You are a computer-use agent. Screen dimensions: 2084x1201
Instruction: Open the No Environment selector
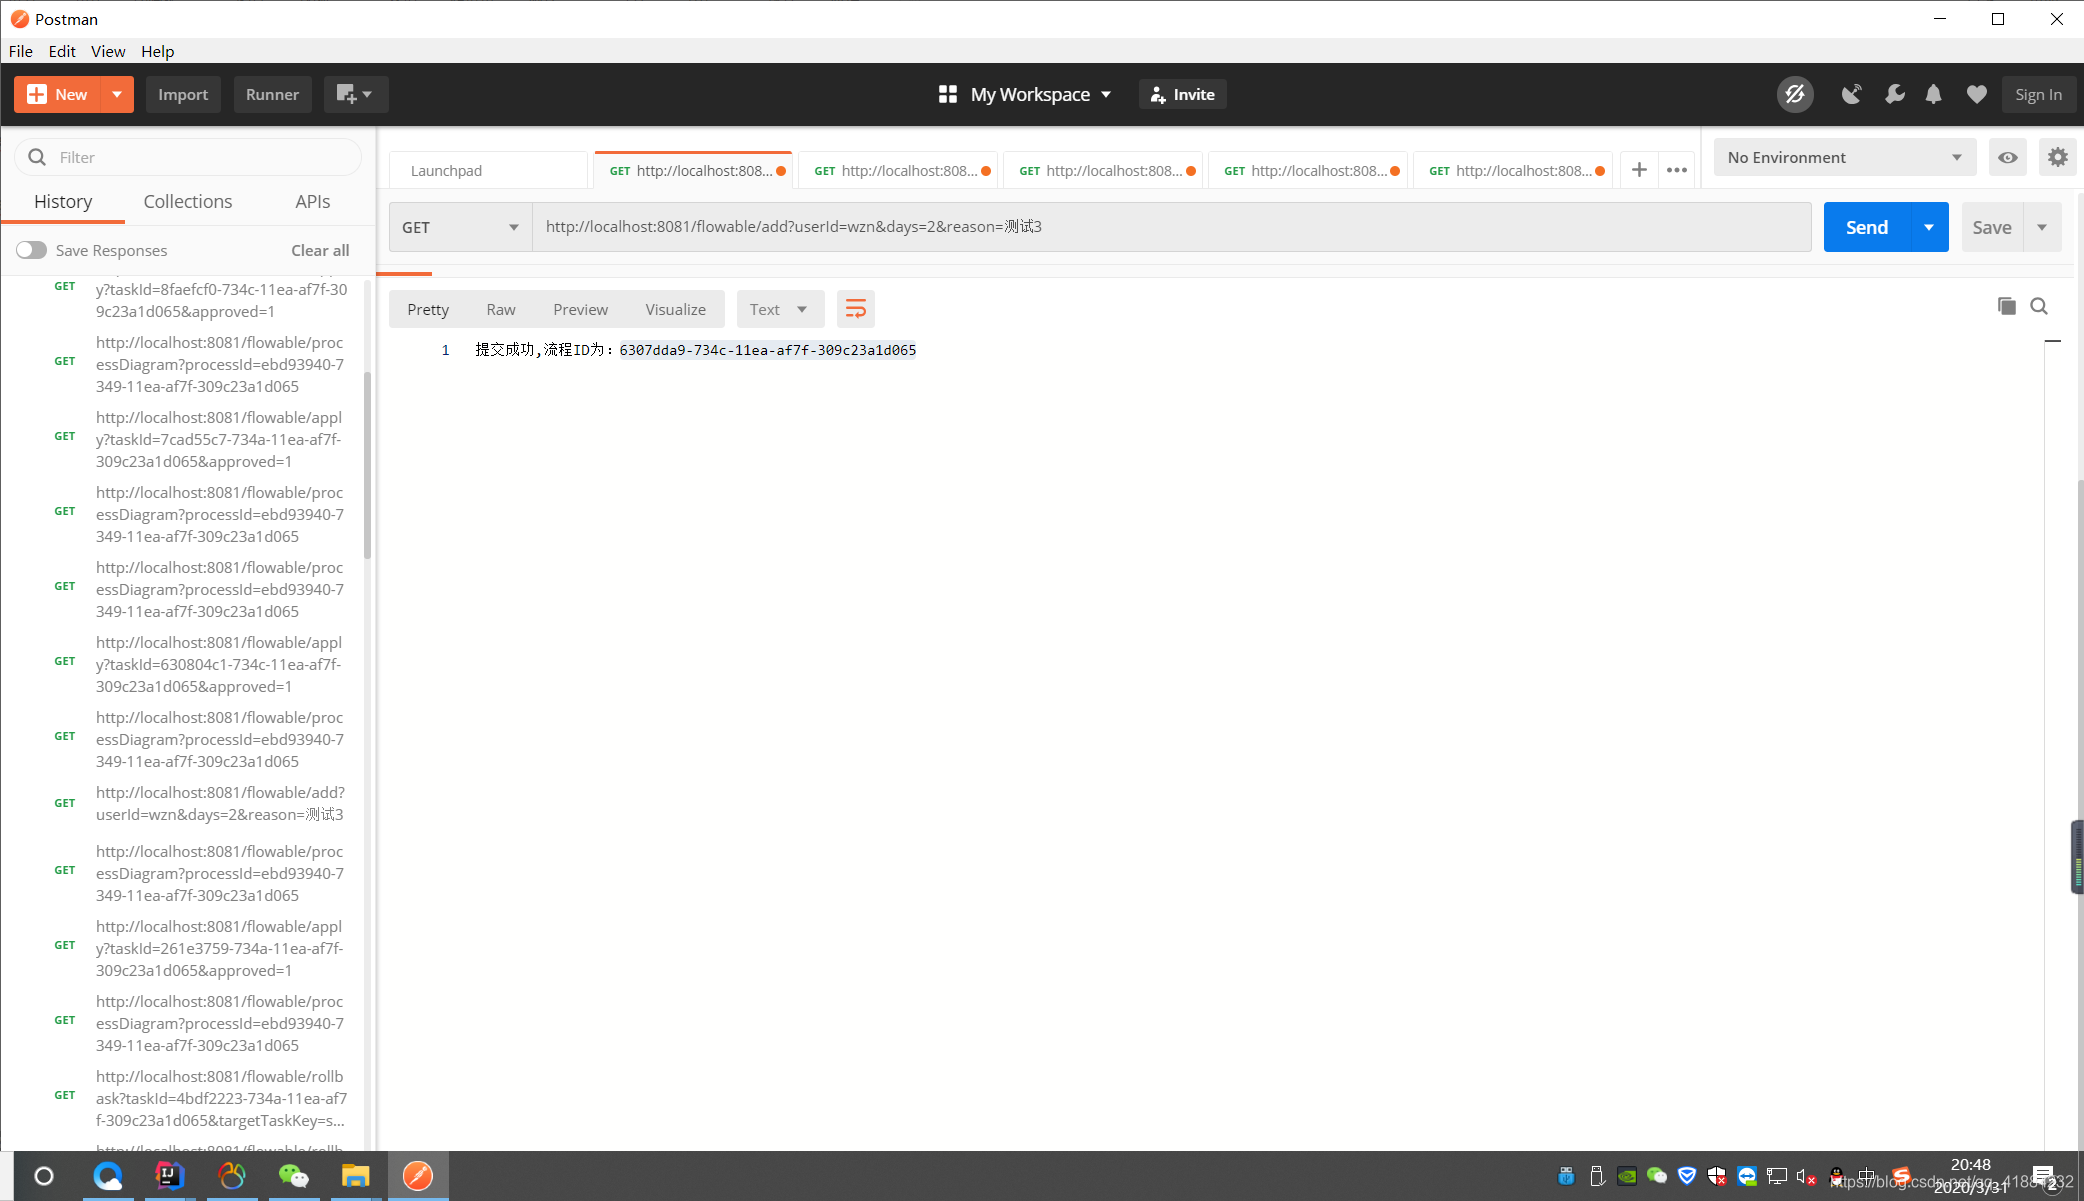pos(1843,157)
